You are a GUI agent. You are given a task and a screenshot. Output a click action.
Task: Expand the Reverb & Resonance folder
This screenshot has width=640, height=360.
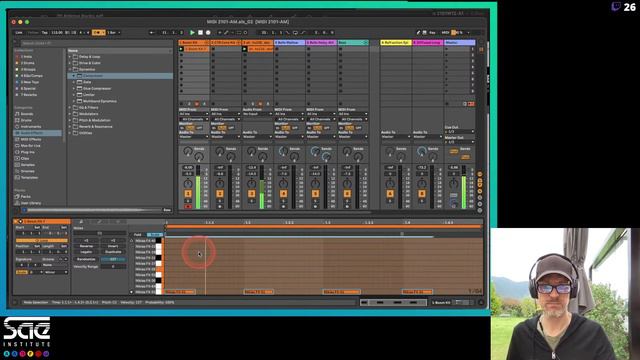70,127
